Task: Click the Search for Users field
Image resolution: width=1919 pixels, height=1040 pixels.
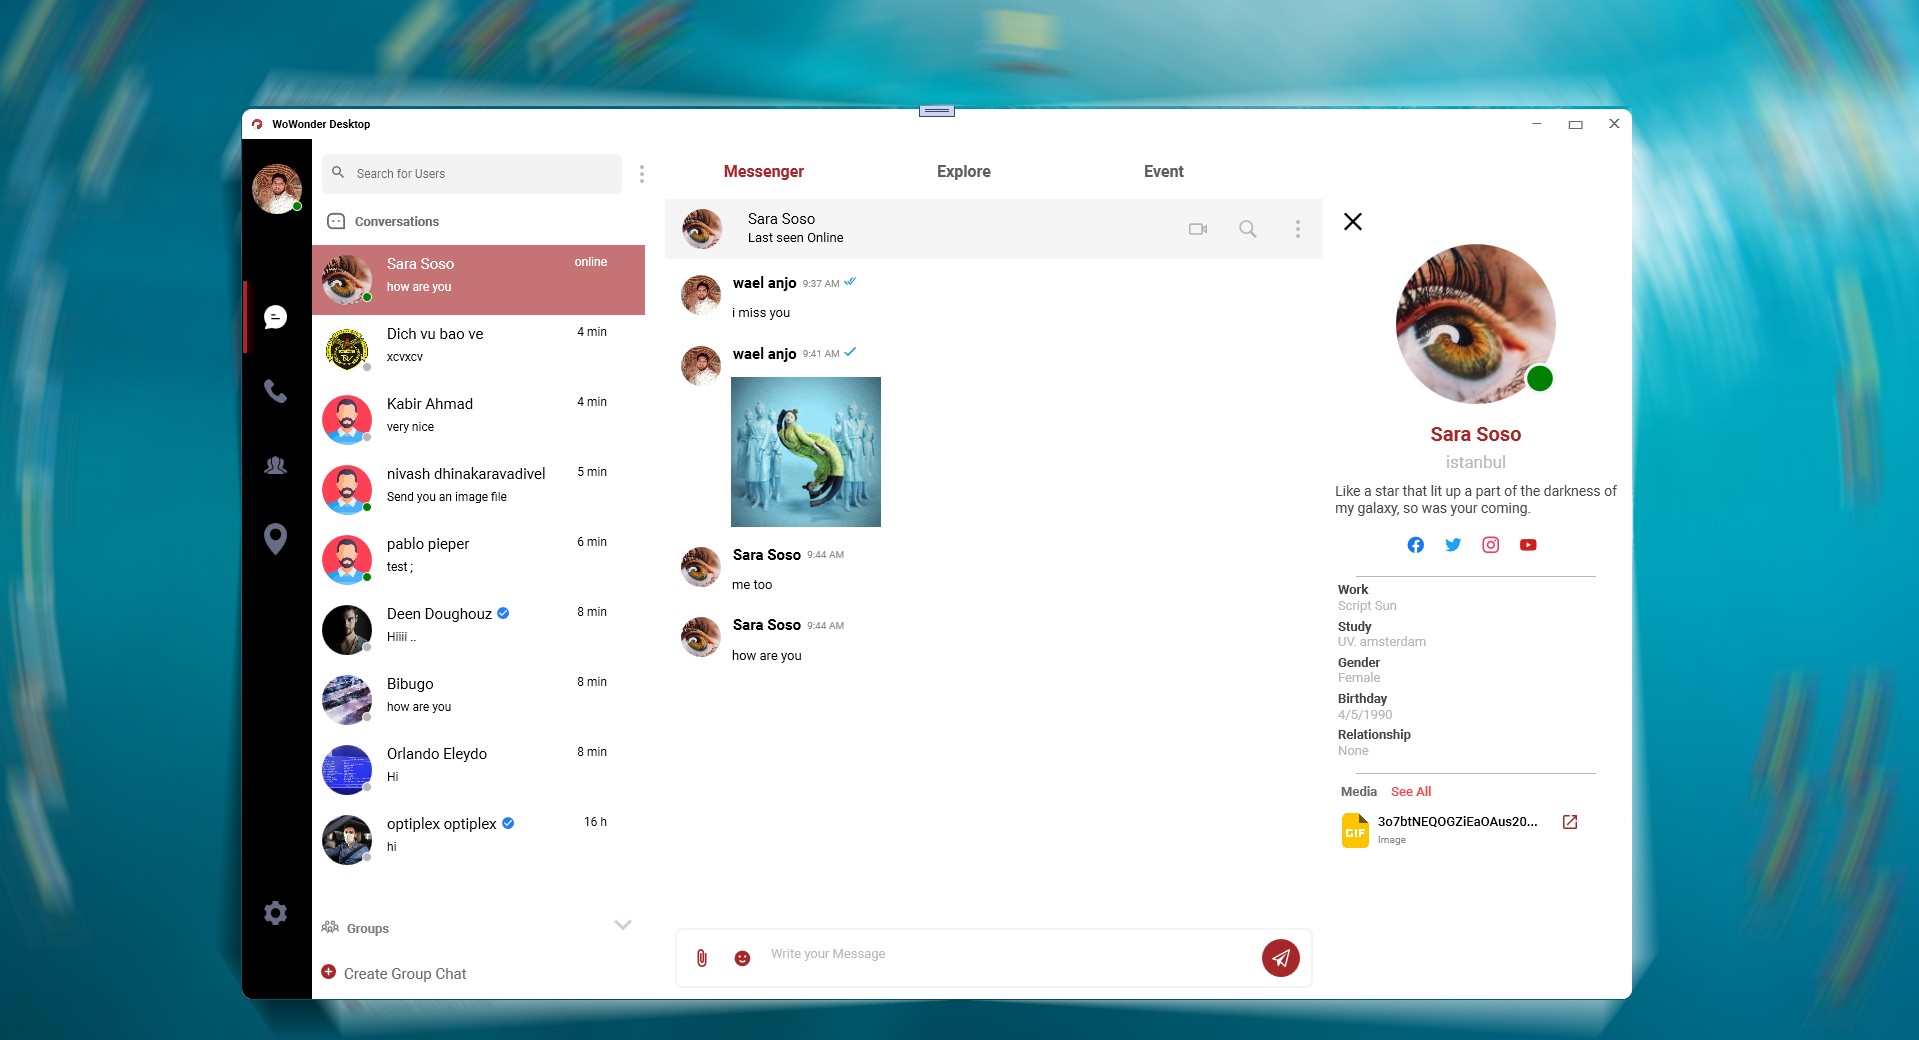Action: 480,174
